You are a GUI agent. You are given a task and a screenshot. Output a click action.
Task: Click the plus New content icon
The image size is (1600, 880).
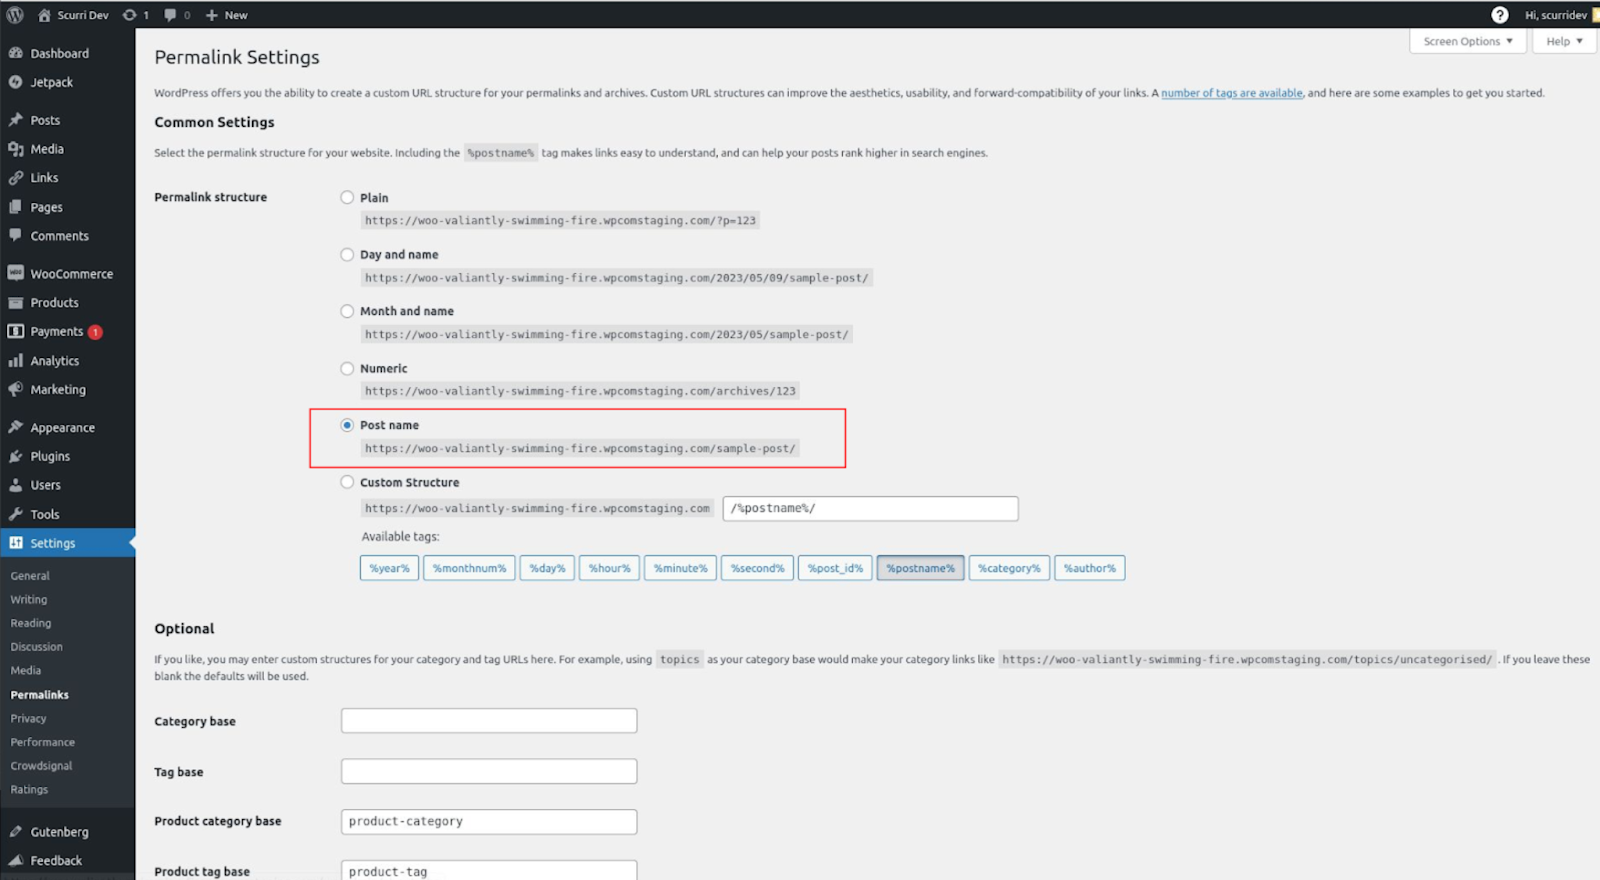(211, 15)
